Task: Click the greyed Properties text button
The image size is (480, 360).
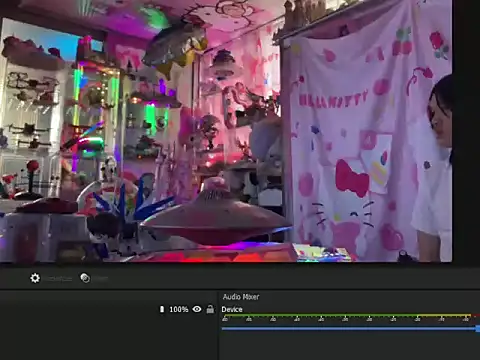Action: coord(59,278)
